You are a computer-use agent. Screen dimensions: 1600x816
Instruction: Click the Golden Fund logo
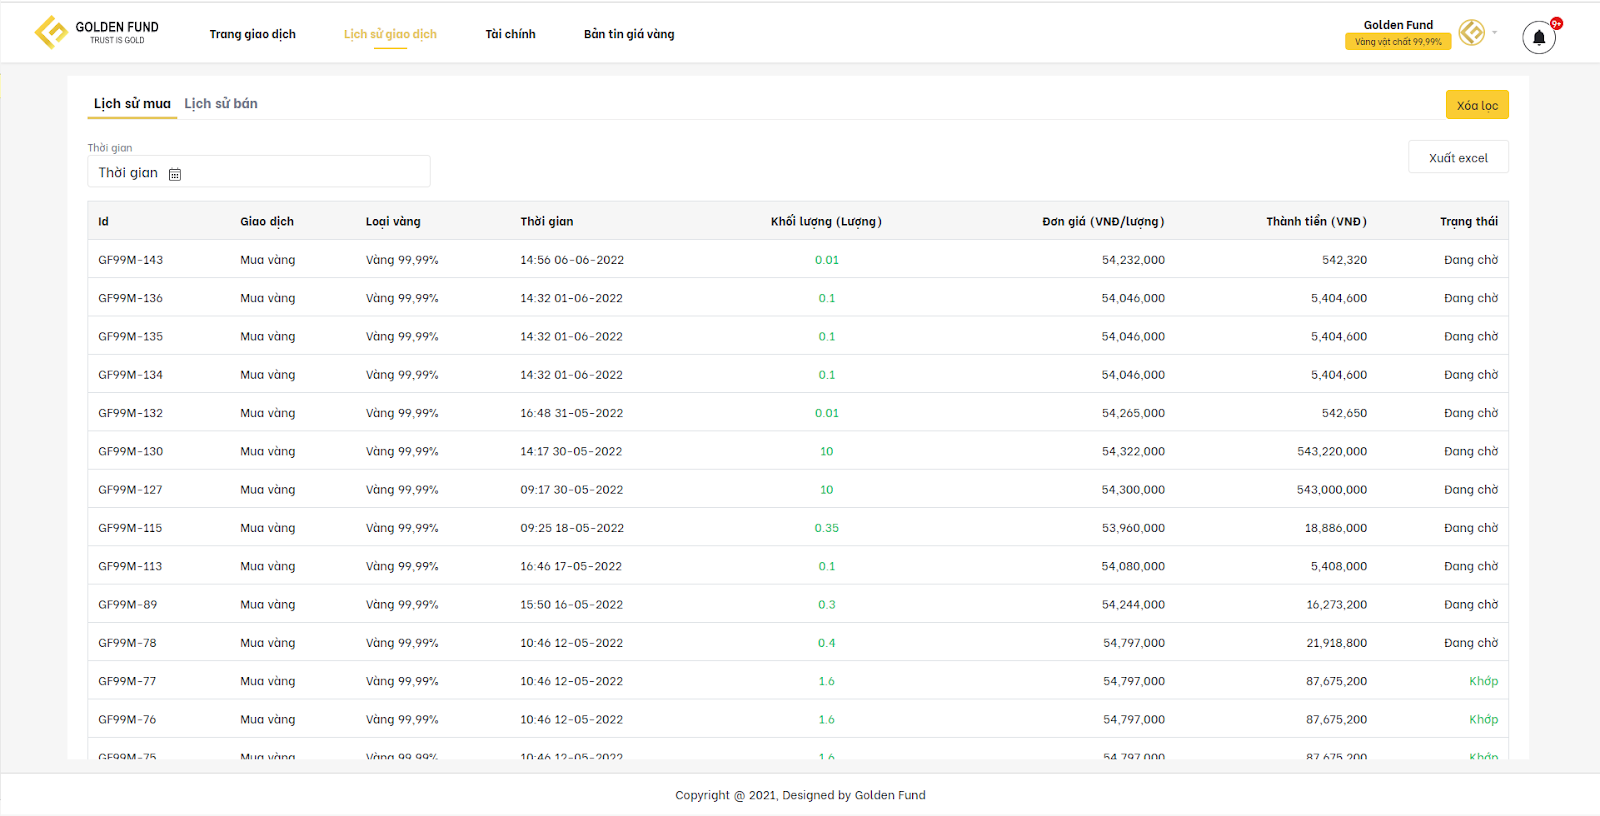click(97, 33)
